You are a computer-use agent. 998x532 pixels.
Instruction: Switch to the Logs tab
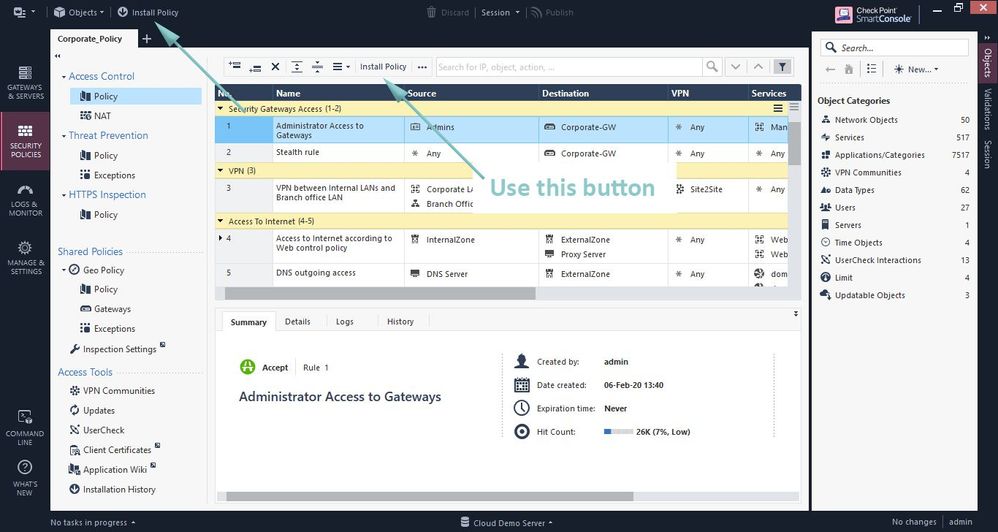(x=344, y=322)
